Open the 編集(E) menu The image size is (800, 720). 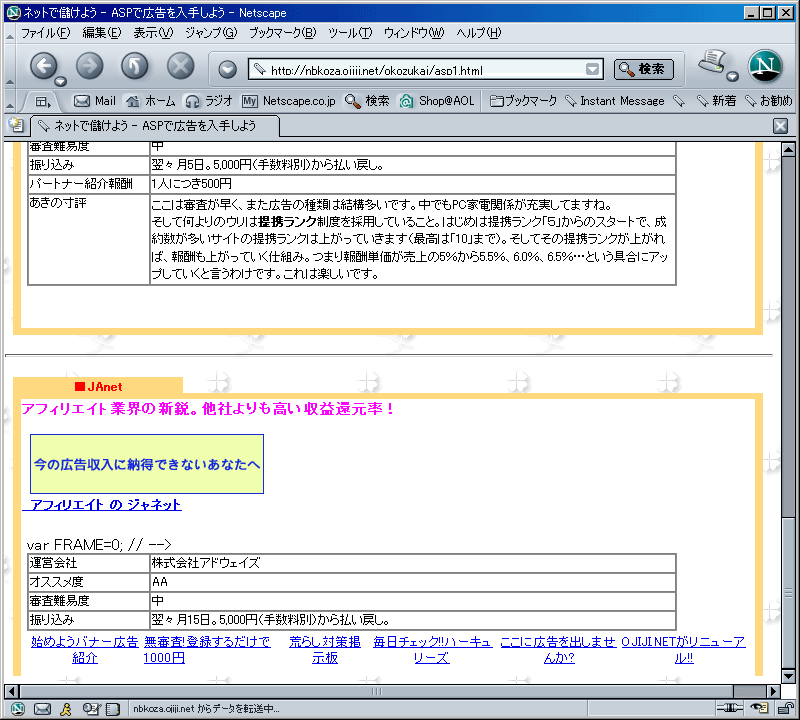coord(102,33)
